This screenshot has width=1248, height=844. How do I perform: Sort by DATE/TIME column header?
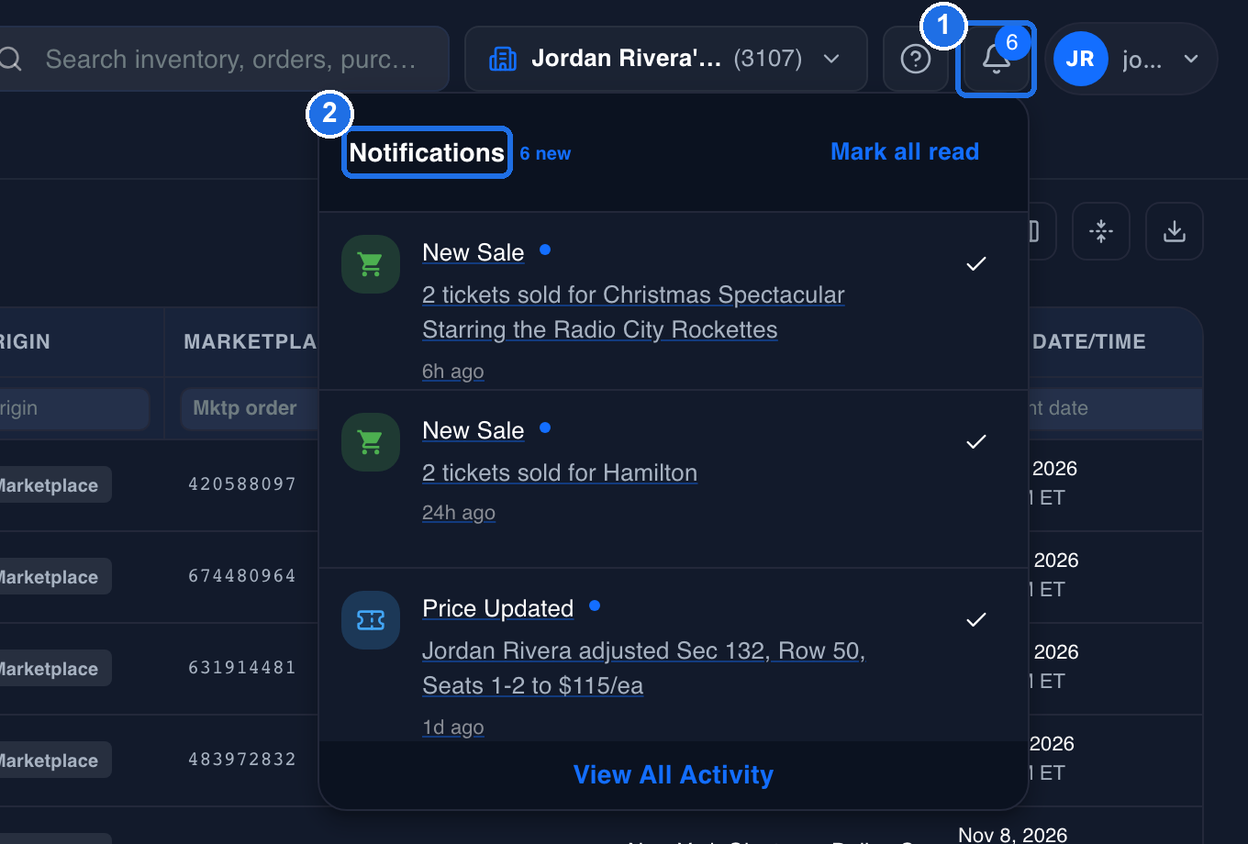pos(1089,342)
